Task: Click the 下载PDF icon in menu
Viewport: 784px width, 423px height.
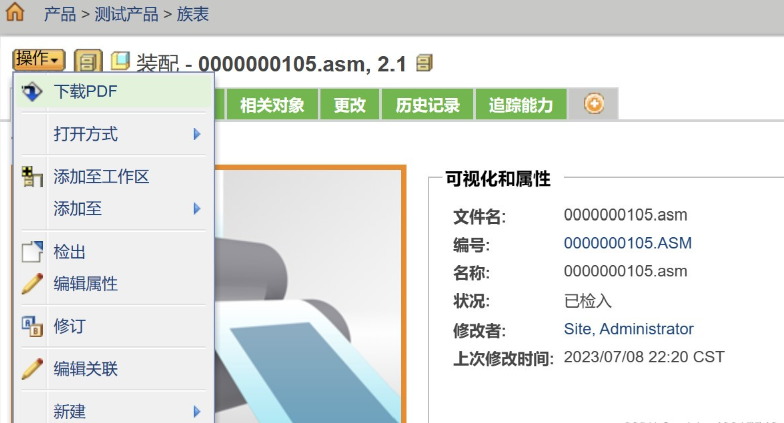Action: (32, 92)
